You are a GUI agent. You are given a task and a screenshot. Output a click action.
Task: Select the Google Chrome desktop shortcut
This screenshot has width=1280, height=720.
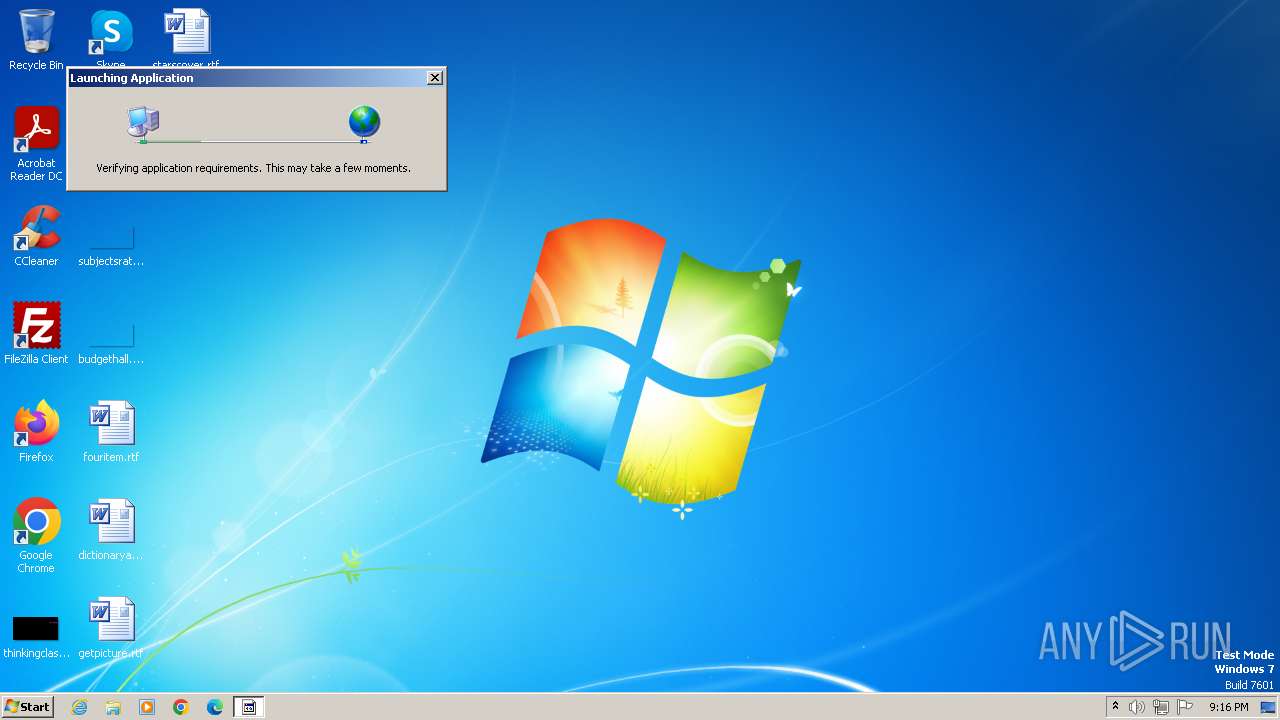tap(36, 536)
